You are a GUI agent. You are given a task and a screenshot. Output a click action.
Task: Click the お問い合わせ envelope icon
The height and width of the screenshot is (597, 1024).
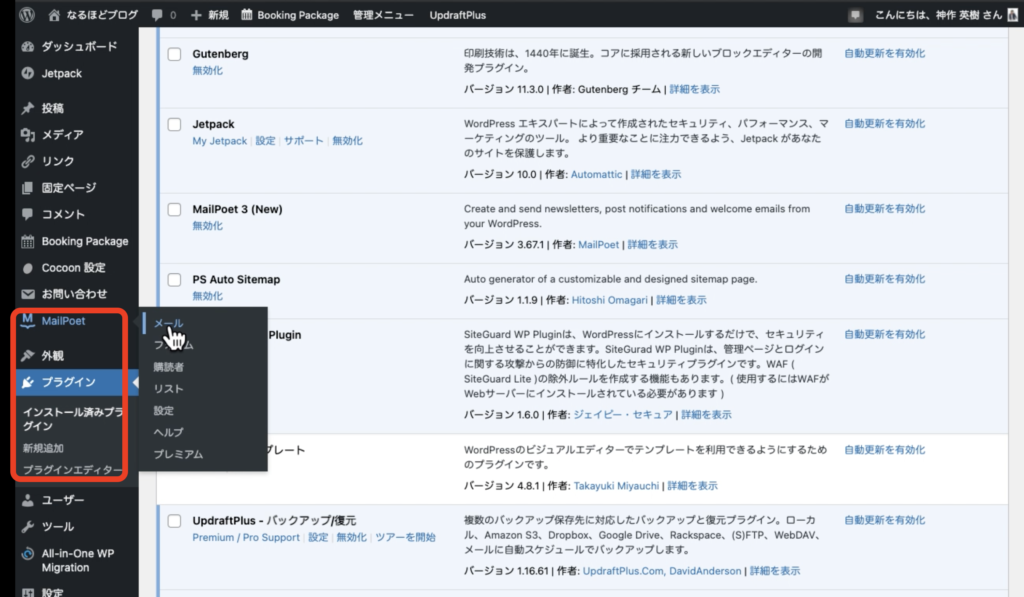click(x=27, y=294)
